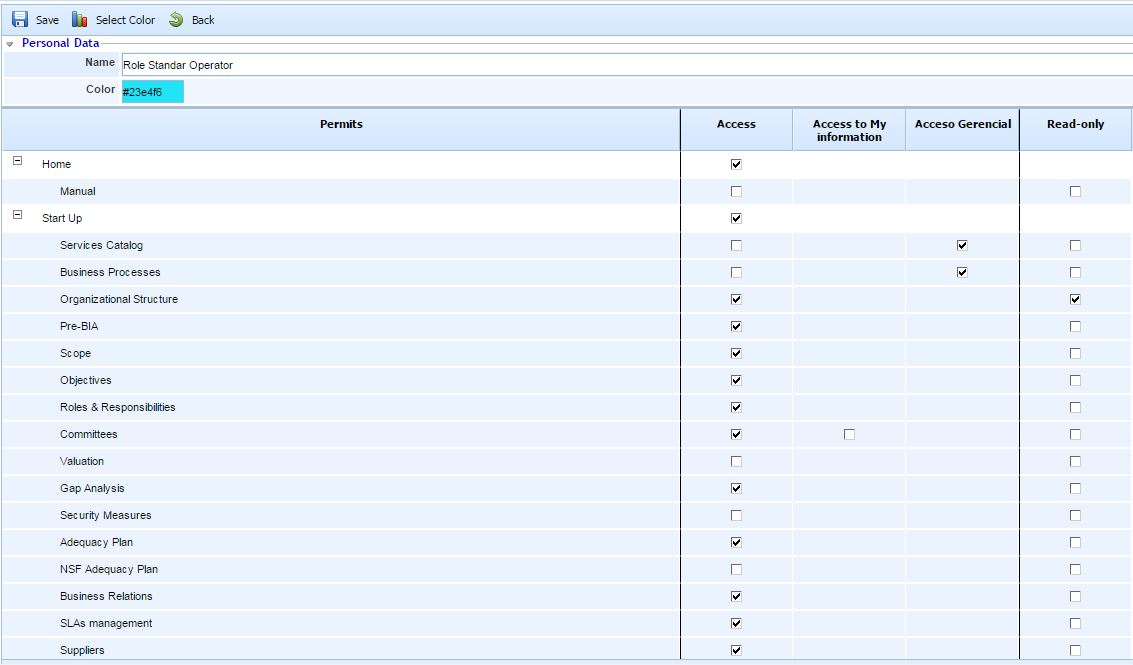Click the Acceso Gerencial column header
Screen dimensions: 1133x665
(962, 125)
